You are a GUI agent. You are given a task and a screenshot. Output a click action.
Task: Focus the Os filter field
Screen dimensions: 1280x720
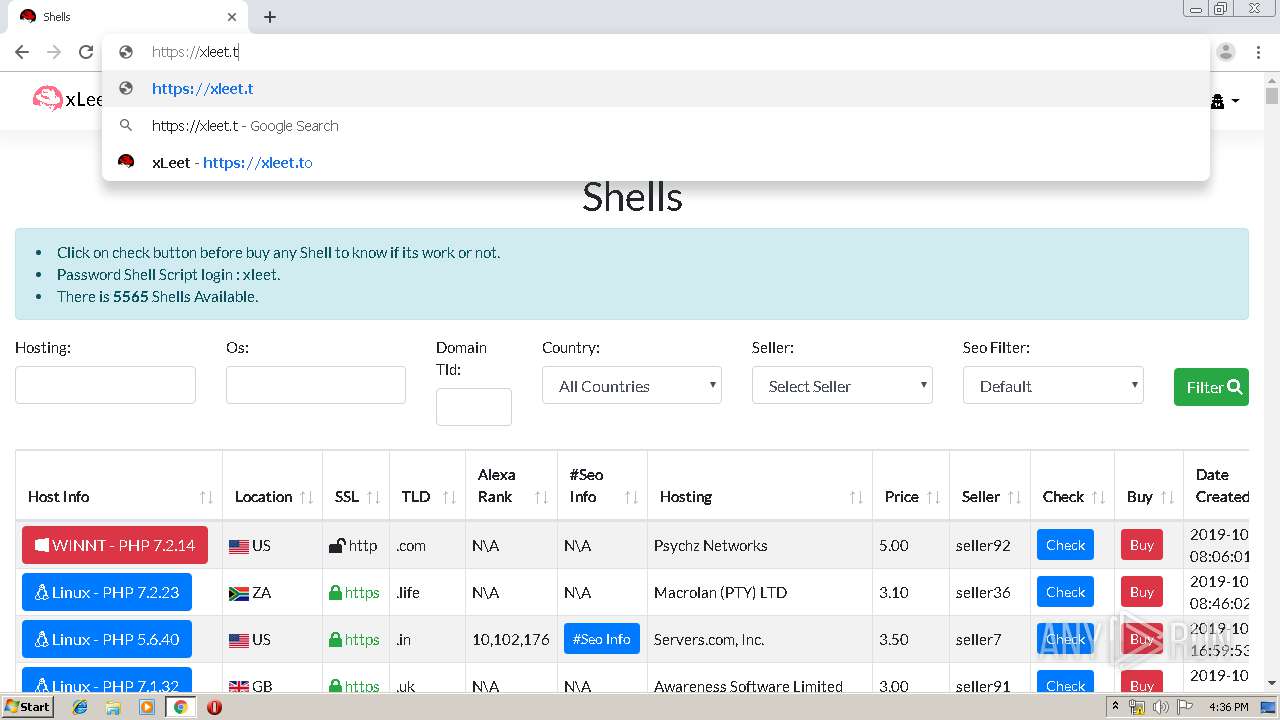[316, 385]
